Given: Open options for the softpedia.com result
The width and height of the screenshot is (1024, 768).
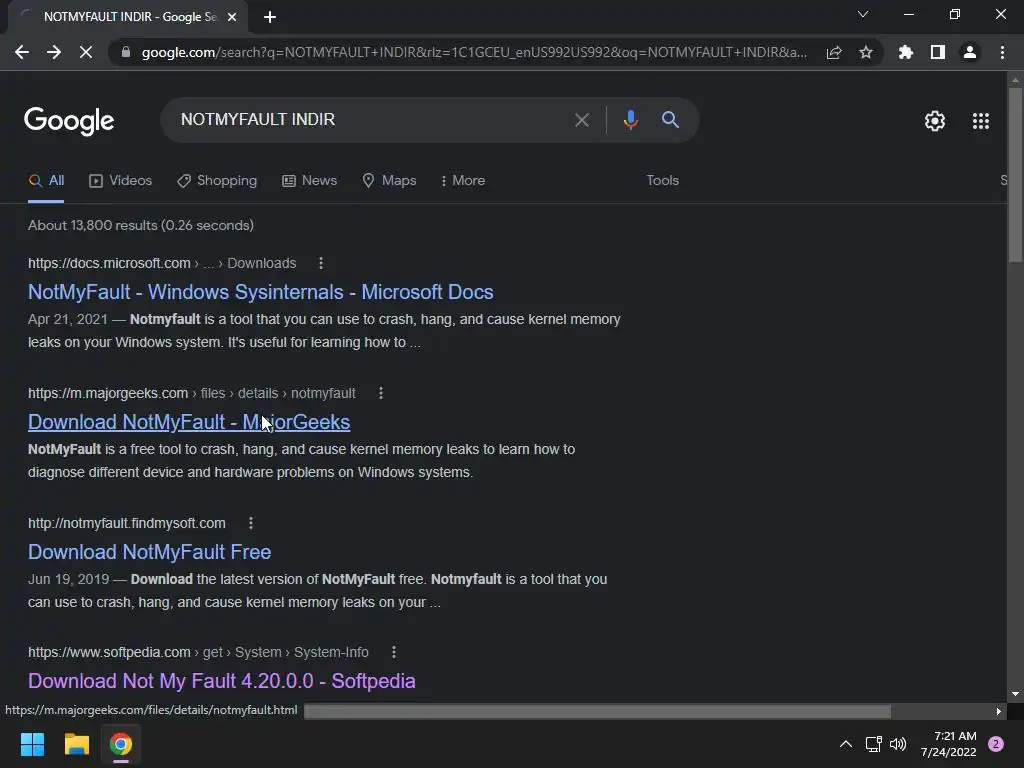Looking at the screenshot, I should [x=394, y=652].
